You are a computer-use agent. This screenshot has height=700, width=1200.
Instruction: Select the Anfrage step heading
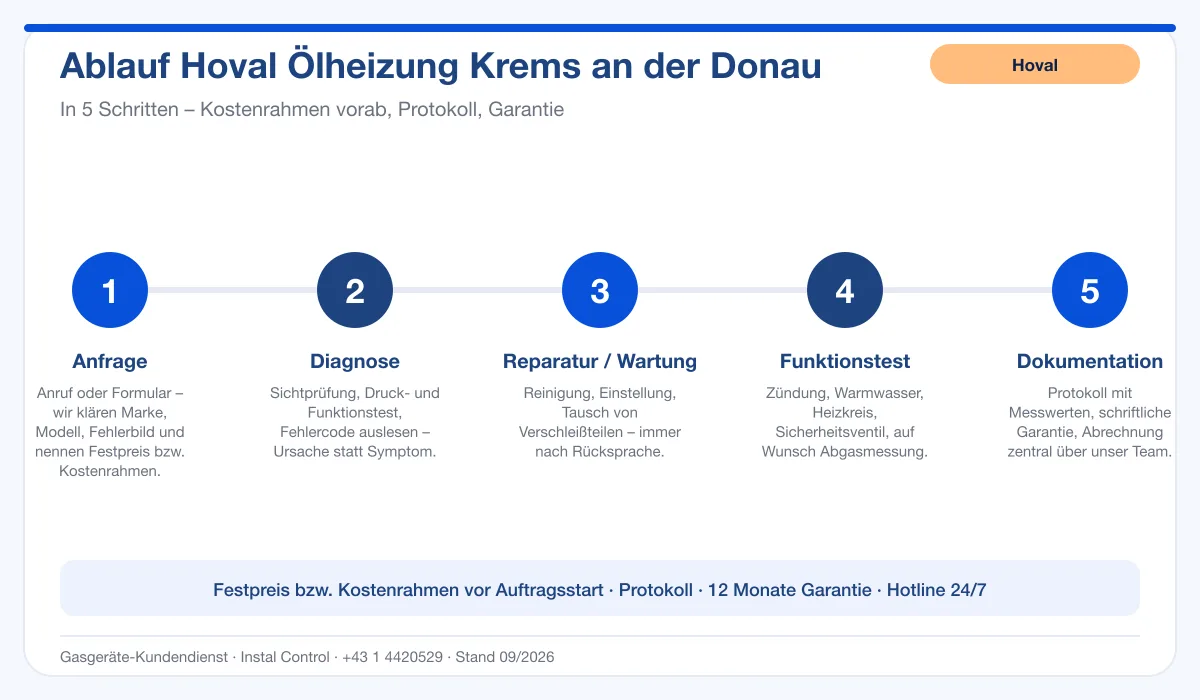[110, 361]
